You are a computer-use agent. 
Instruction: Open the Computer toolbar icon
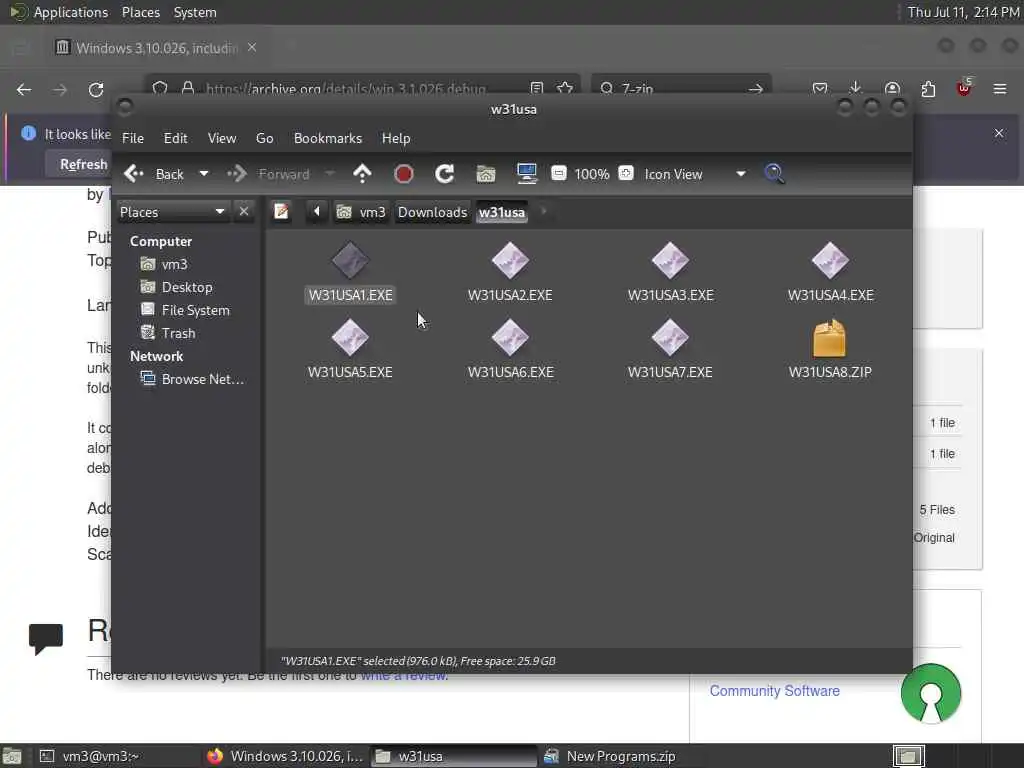(x=526, y=174)
